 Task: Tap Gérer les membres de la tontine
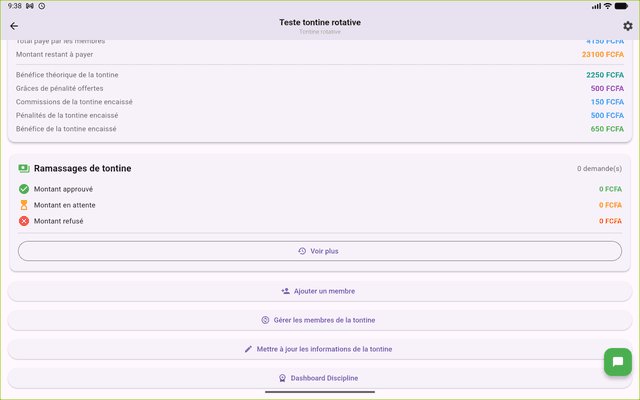(x=320, y=320)
